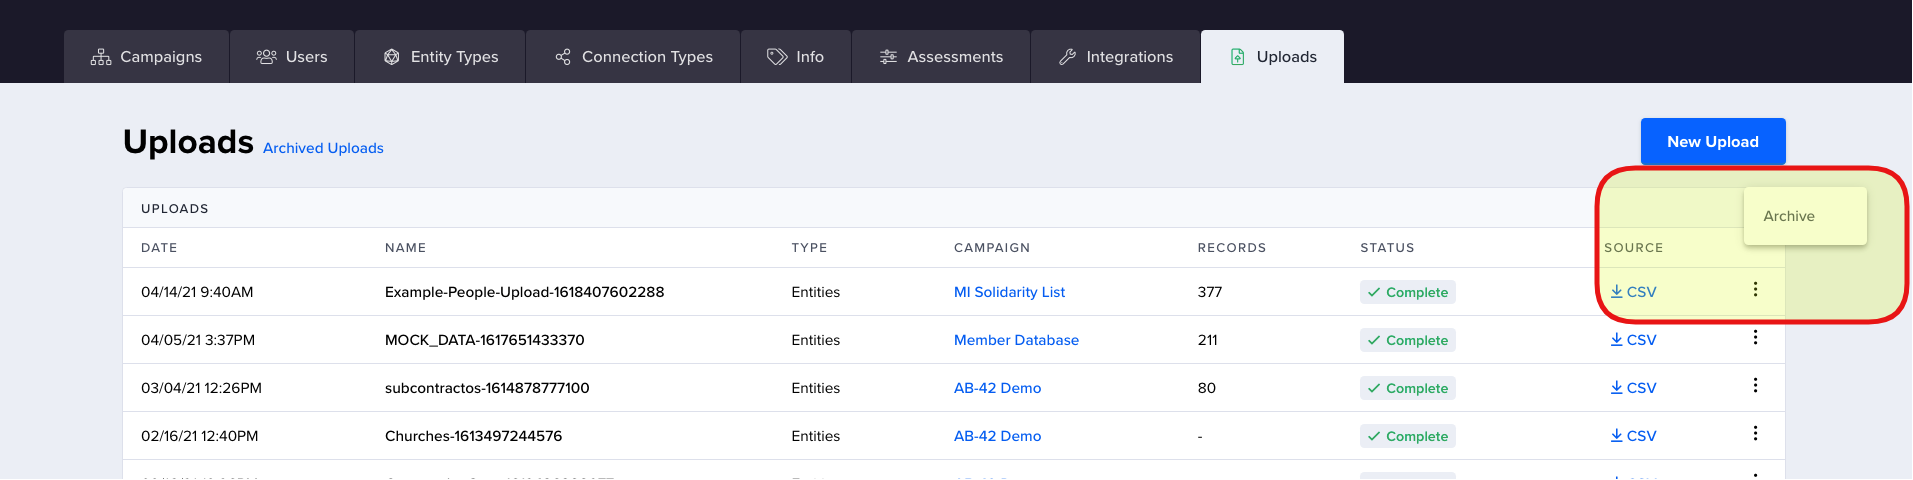Image resolution: width=1913 pixels, height=480 pixels.
Task: Click date 02/16/21 12:40PM
Action: [x=199, y=436]
